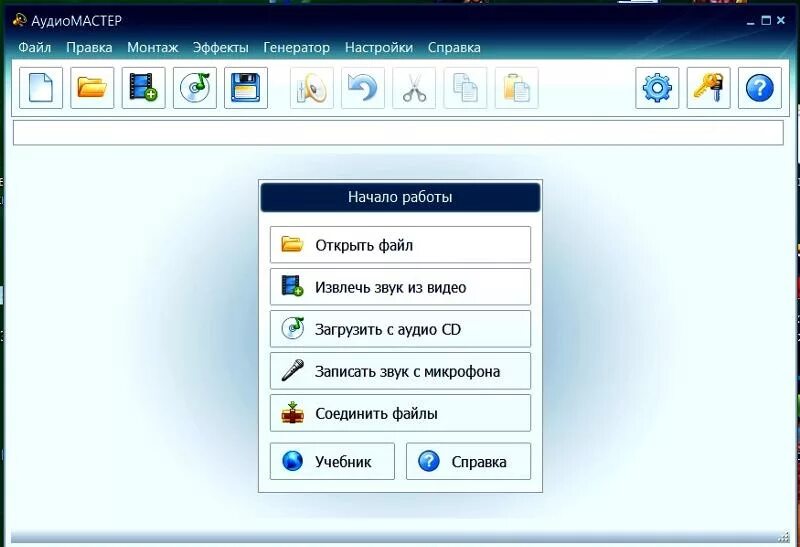
Task: Open the Настройки menu
Action: (x=379, y=47)
